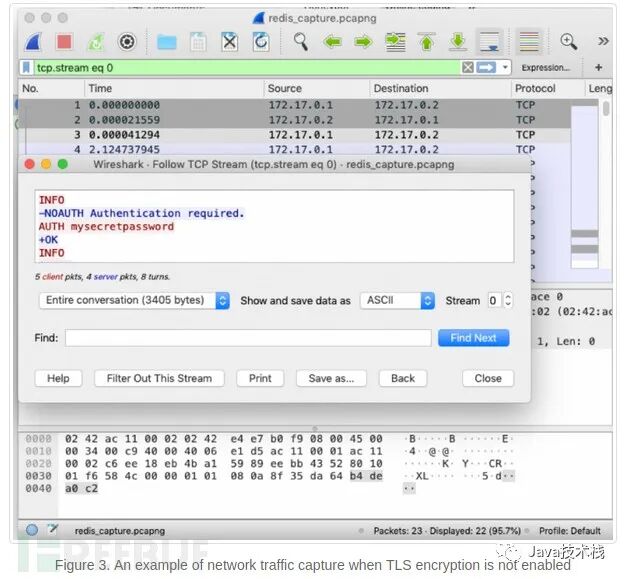The image size is (624, 579).
Task: Zoom in on packet text
Action: point(569,41)
